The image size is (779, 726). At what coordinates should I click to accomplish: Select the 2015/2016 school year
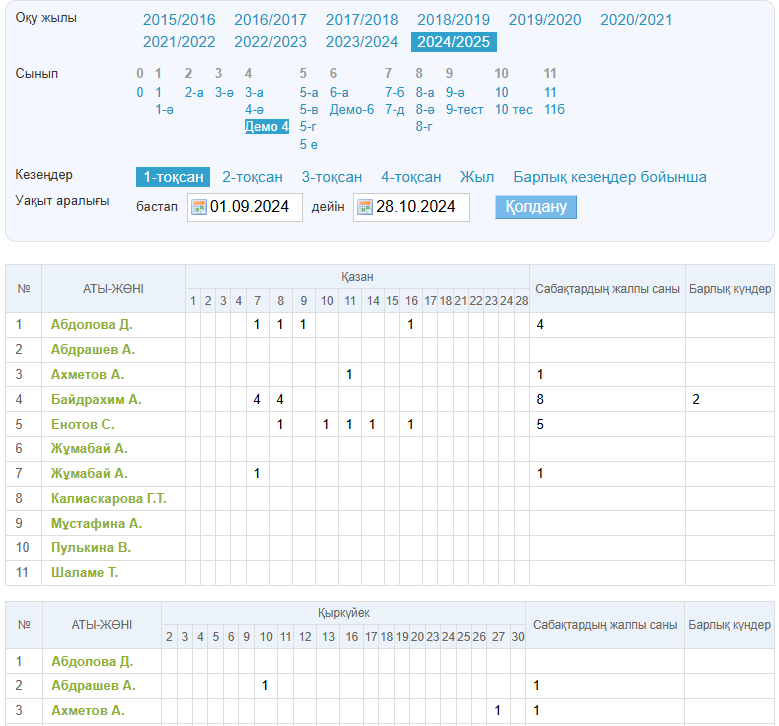pos(179,20)
